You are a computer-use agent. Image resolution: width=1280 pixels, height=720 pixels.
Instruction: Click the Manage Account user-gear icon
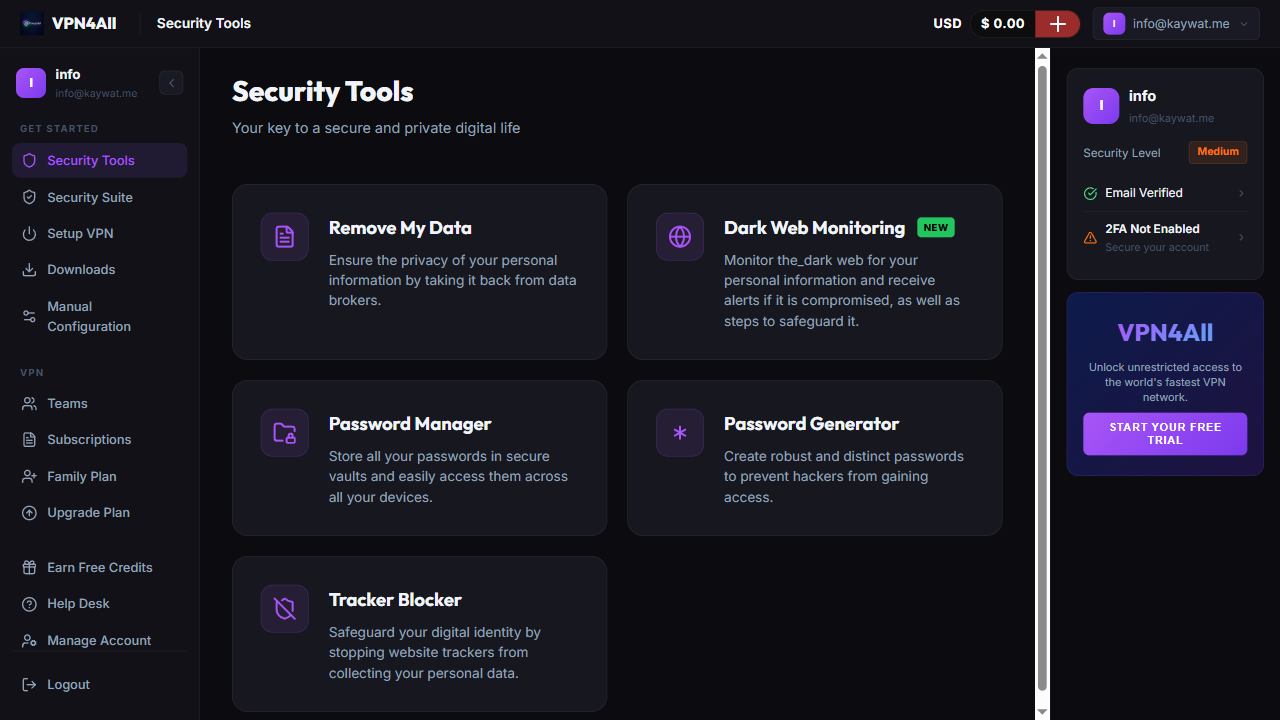[29, 640]
